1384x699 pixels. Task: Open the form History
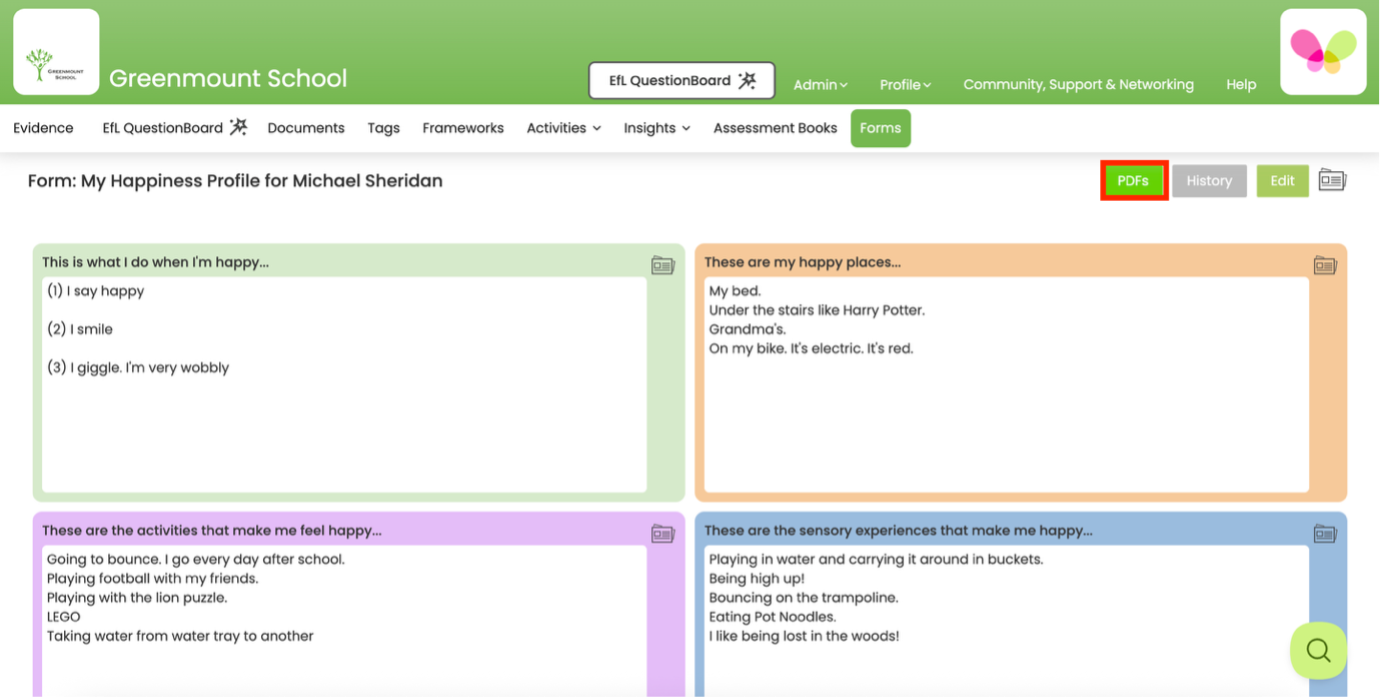[x=1209, y=180]
